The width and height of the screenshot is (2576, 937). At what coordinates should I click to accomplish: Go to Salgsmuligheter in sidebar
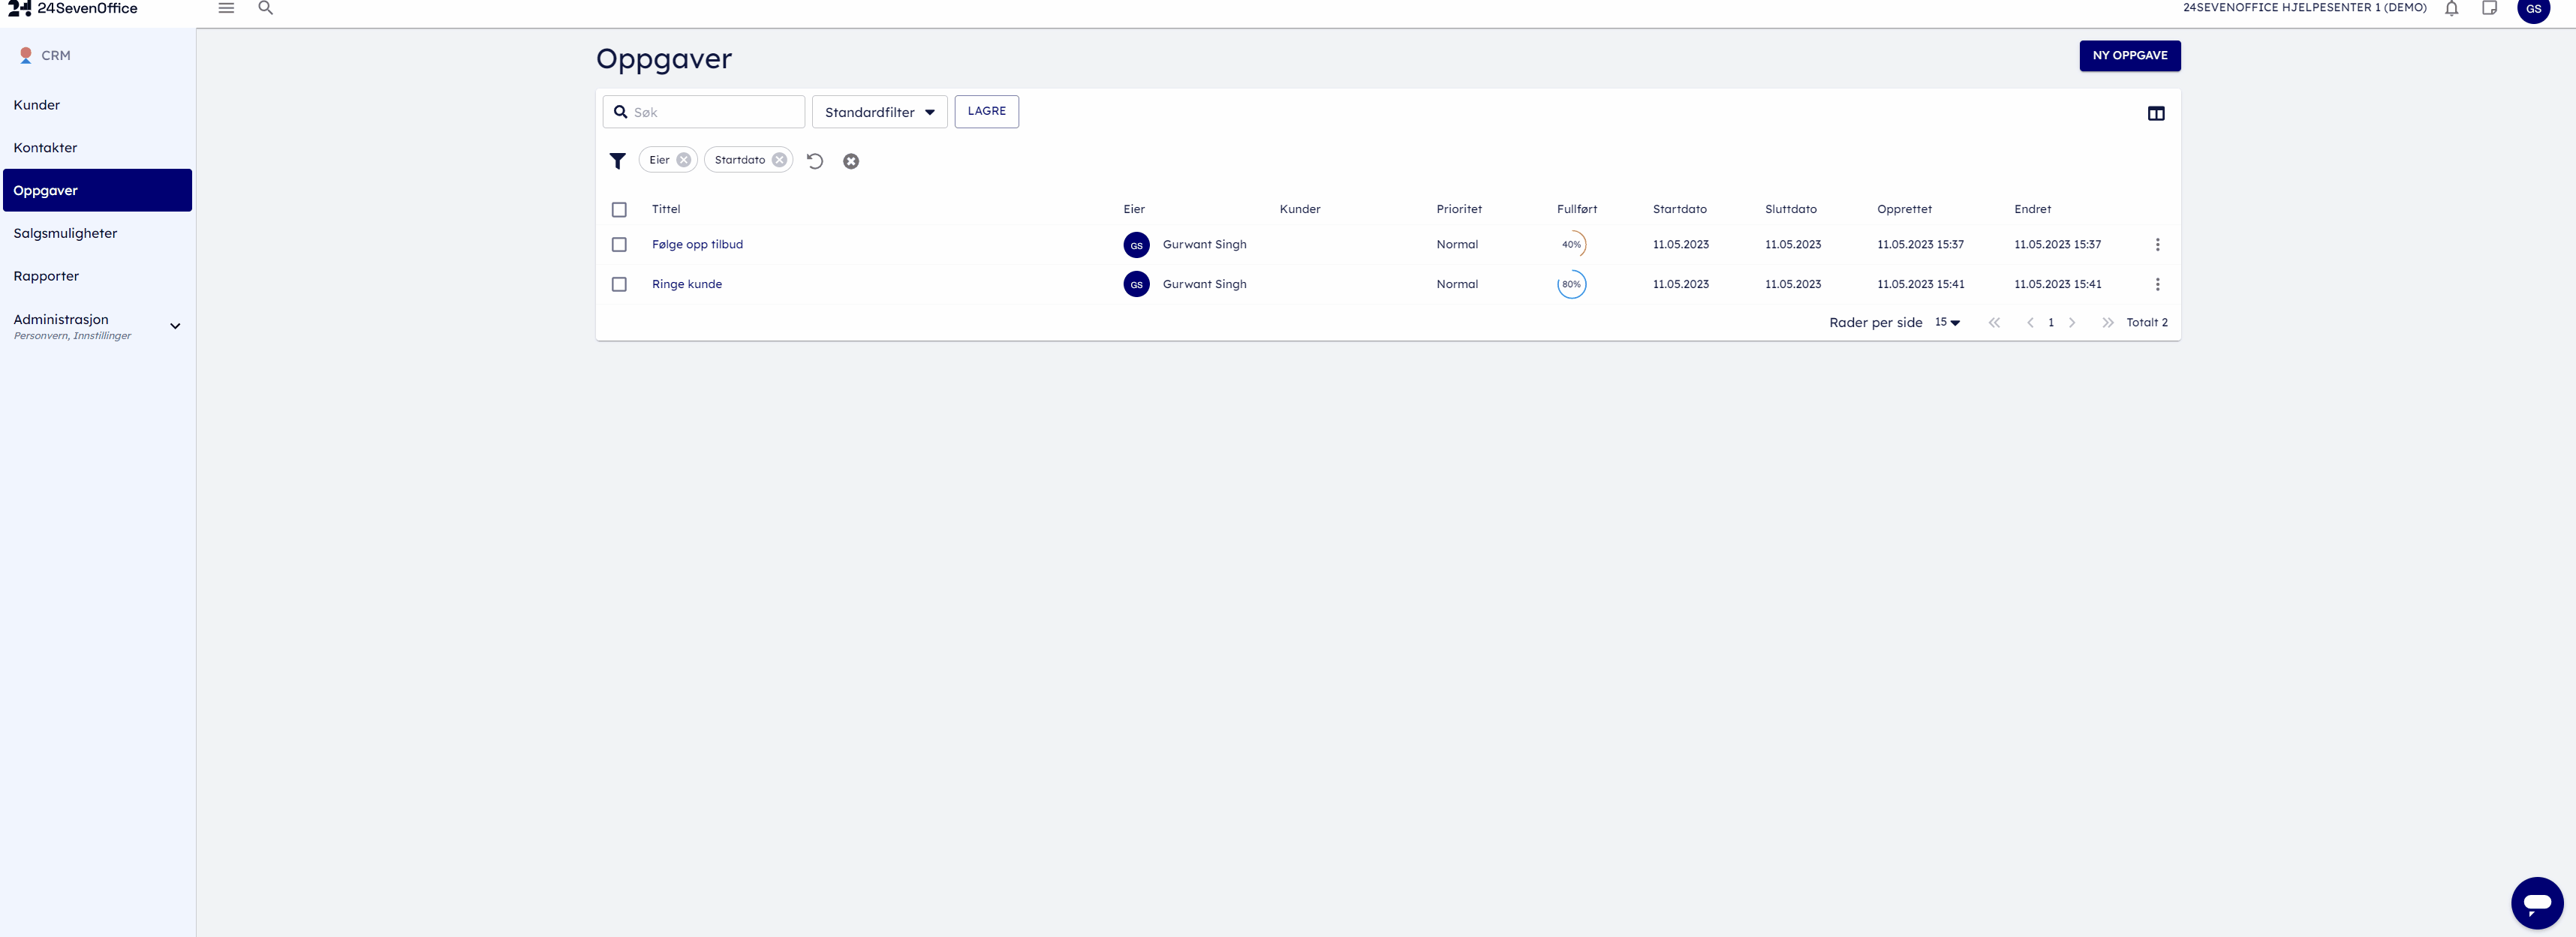pos(65,233)
